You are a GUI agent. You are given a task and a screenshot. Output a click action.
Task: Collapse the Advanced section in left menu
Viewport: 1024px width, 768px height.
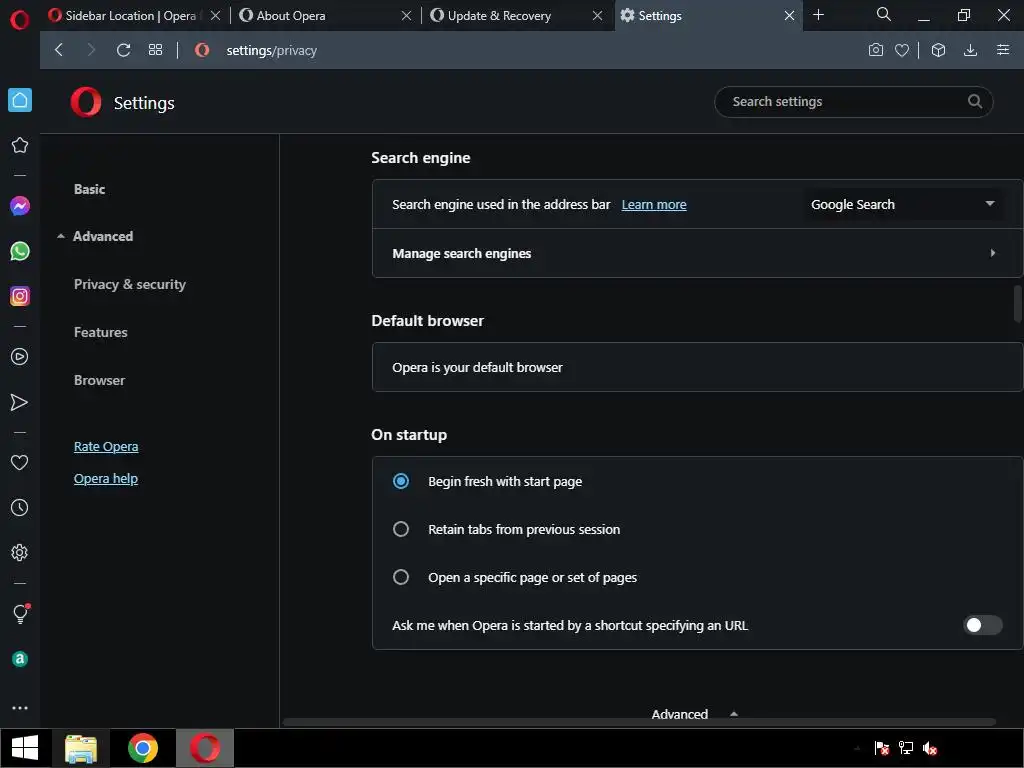(95, 236)
